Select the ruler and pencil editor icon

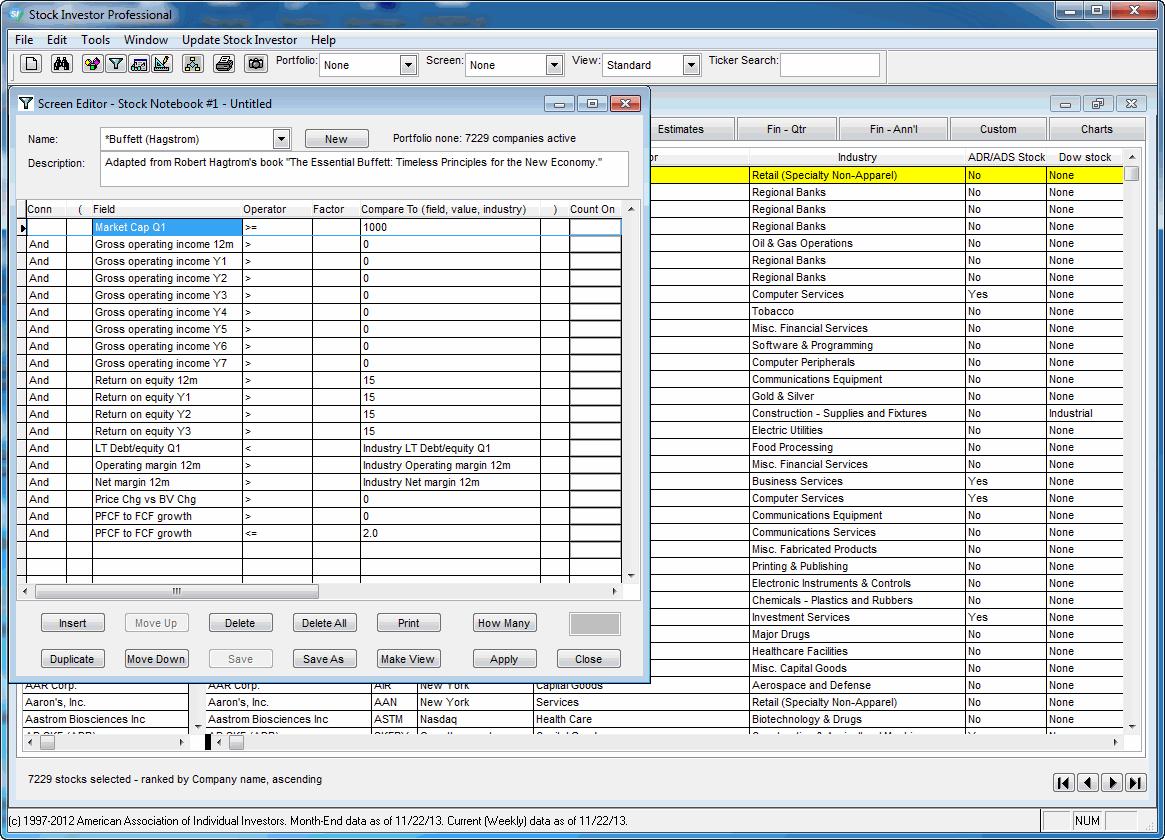[x=162, y=62]
